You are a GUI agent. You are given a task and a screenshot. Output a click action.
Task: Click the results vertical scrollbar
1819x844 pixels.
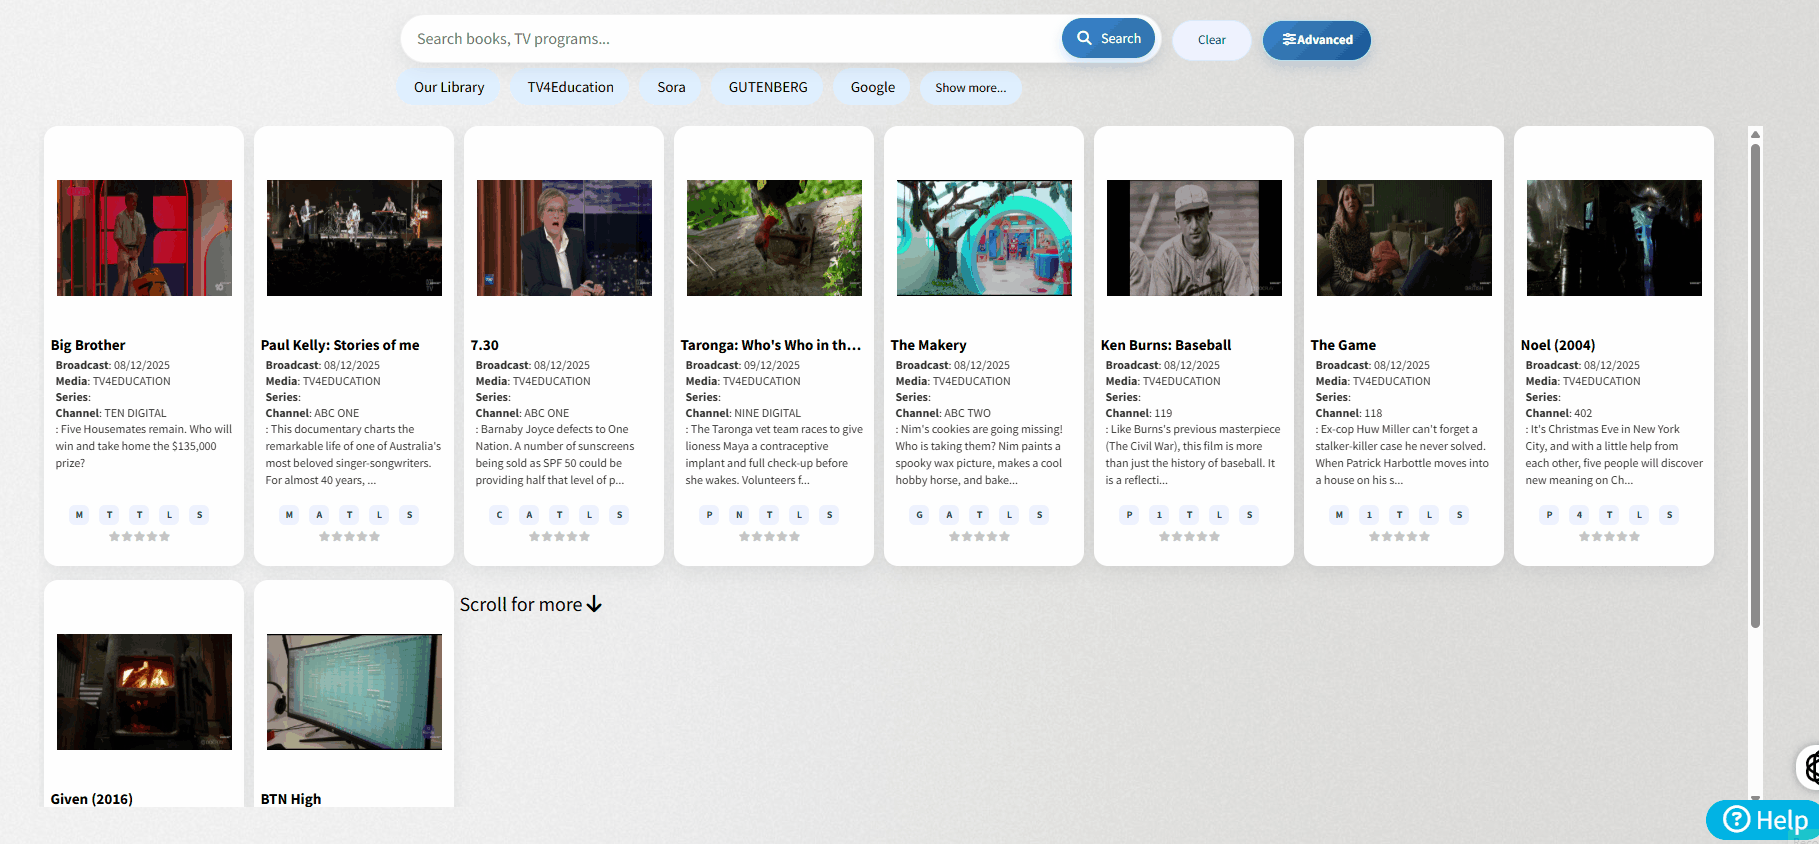1755,386
